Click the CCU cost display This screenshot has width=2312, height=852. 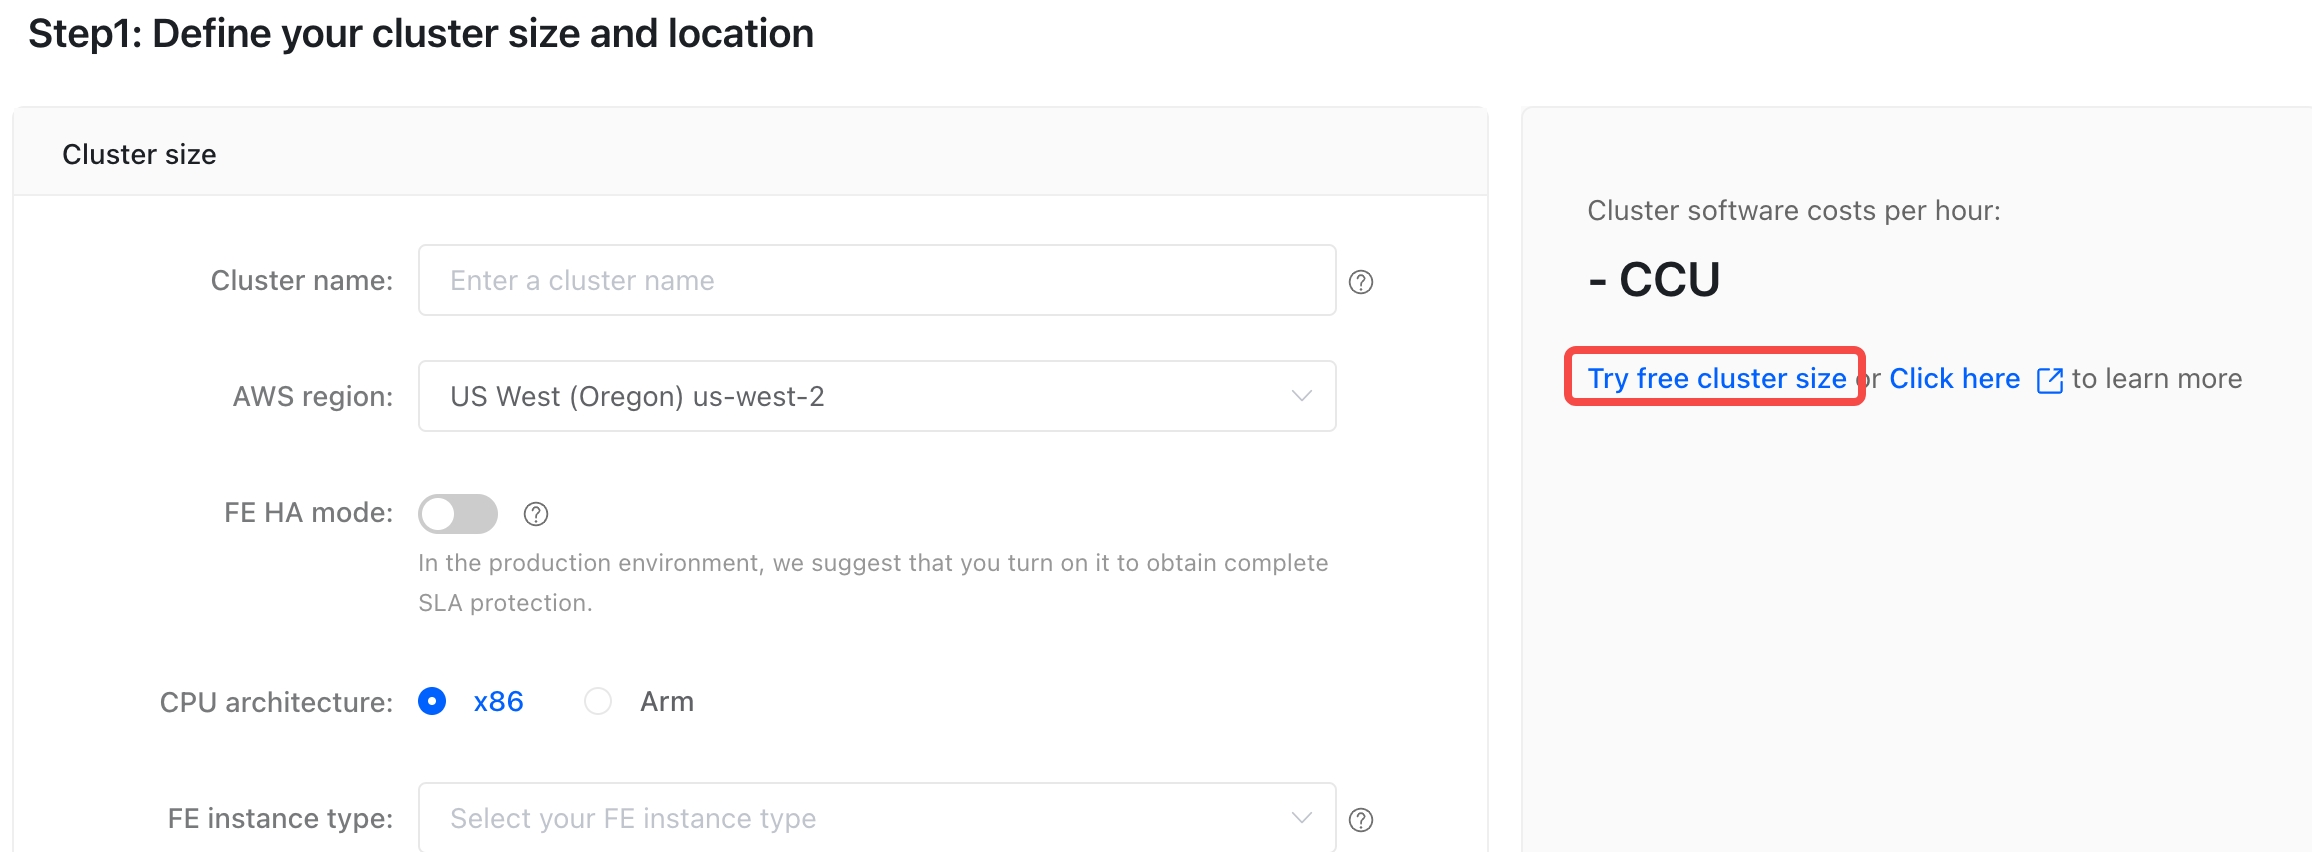(x=1653, y=280)
